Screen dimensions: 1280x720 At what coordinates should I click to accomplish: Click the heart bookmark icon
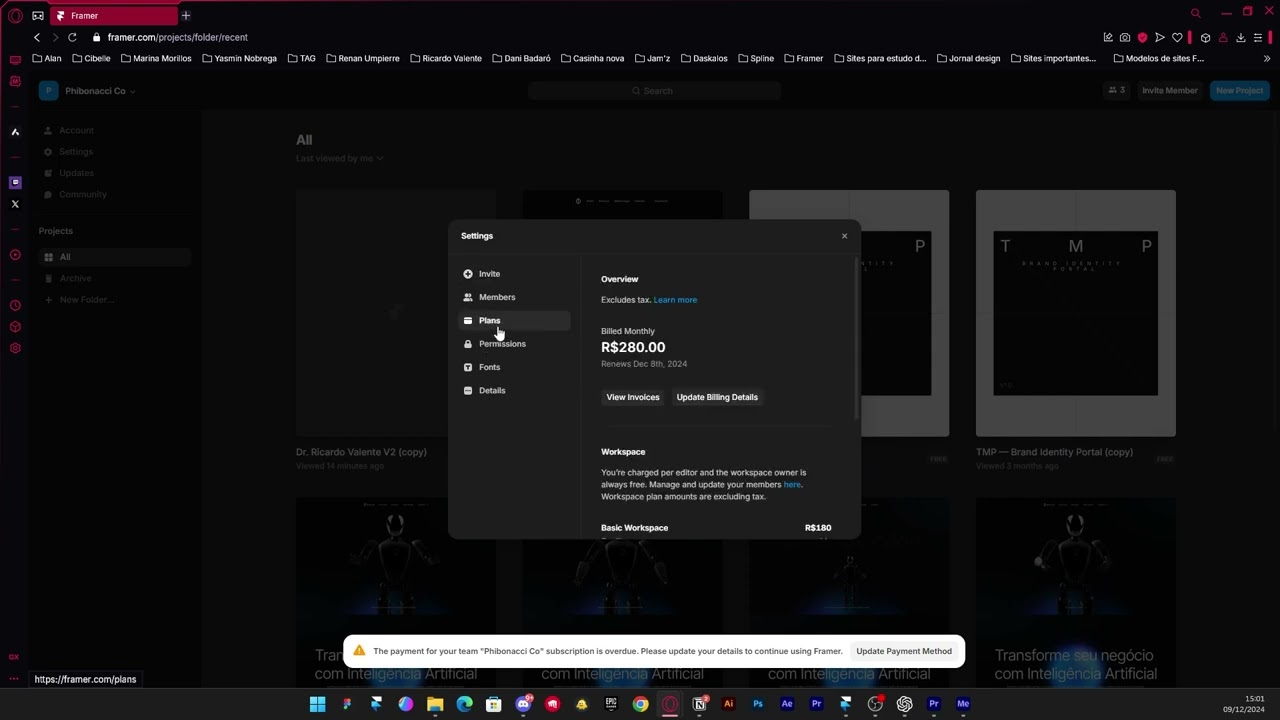point(1177,37)
